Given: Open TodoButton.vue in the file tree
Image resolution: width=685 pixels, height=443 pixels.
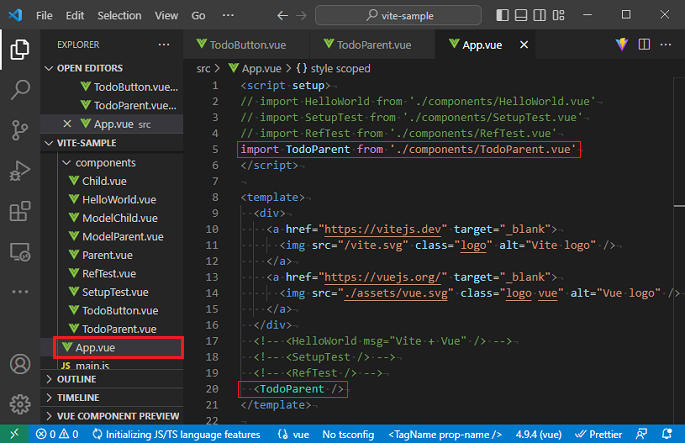Looking at the screenshot, I should [112, 310].
